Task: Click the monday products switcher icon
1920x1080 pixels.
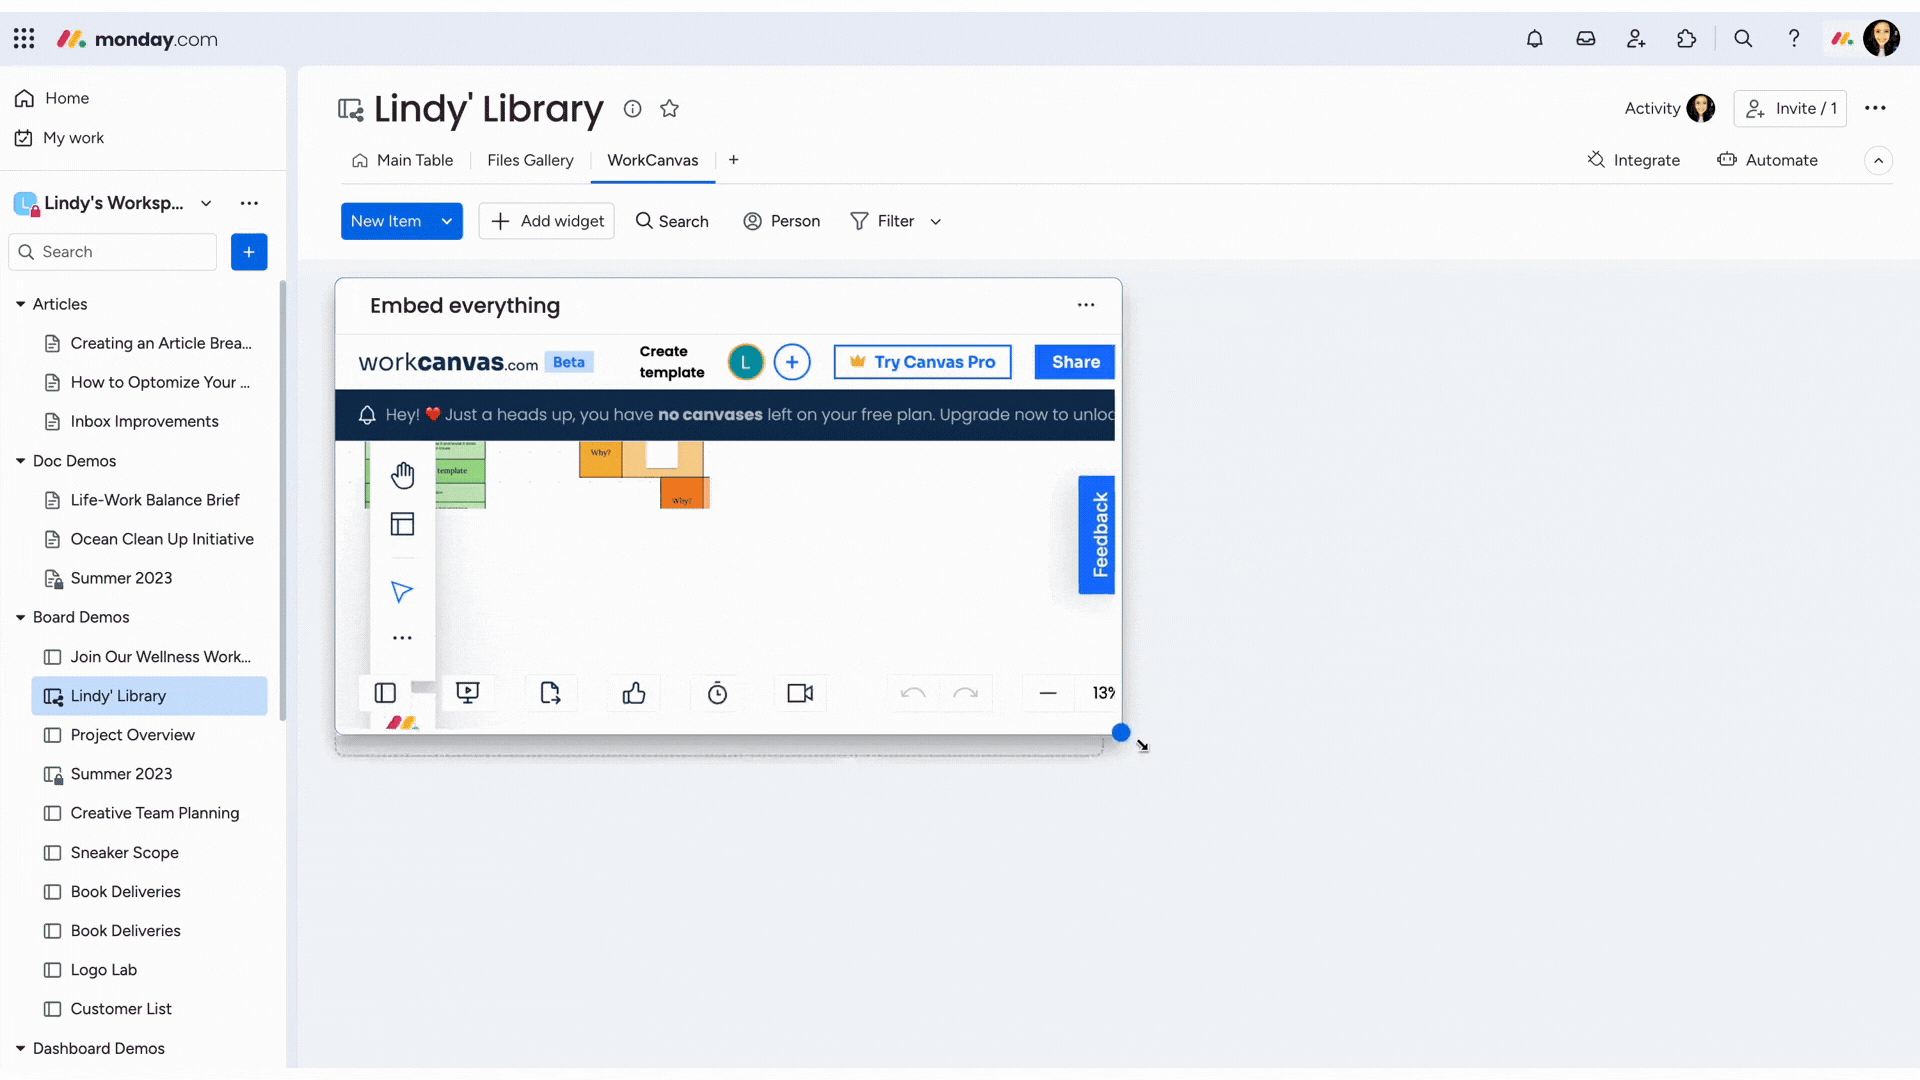Action: [x=1842, y=39]
